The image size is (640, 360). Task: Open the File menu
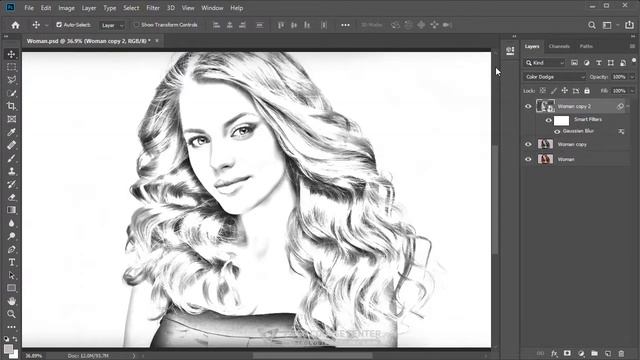point(29,8)
